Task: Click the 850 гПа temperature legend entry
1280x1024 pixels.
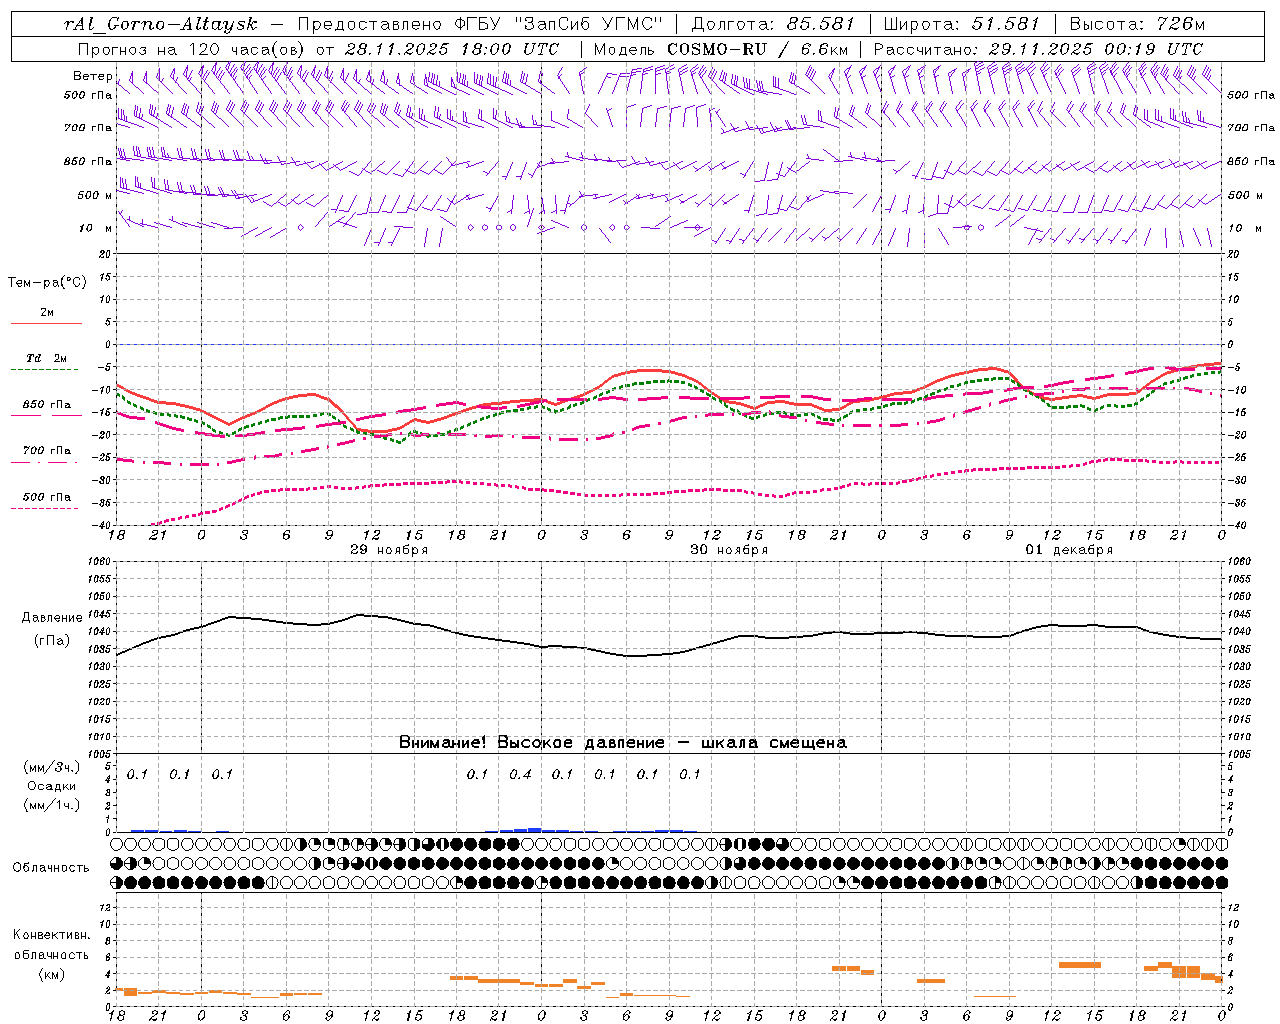Action: click(x=47, y=405)
